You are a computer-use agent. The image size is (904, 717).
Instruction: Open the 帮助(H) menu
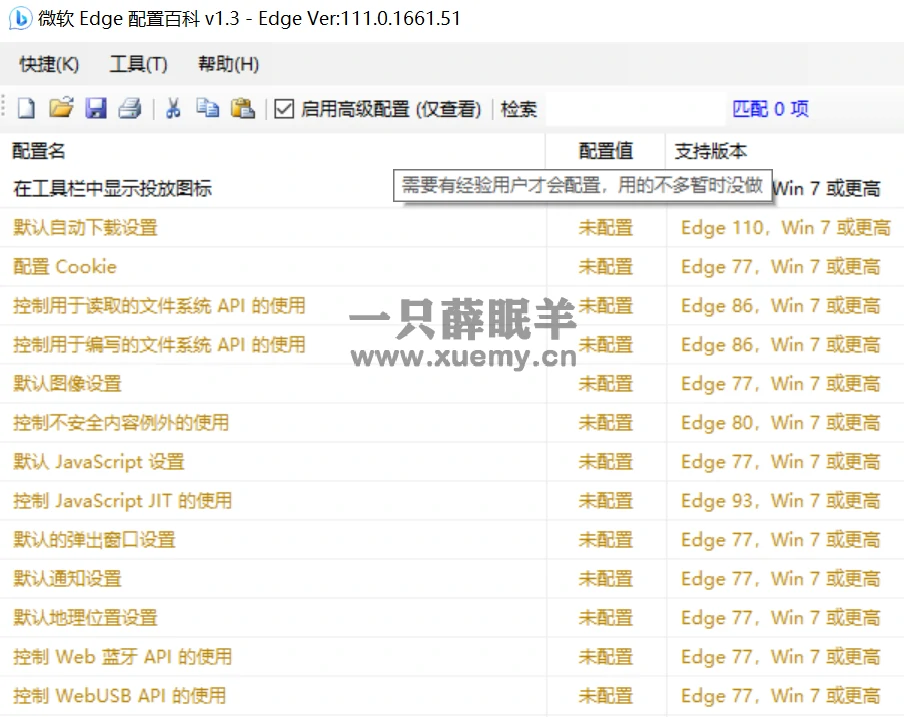click(228, 64)
